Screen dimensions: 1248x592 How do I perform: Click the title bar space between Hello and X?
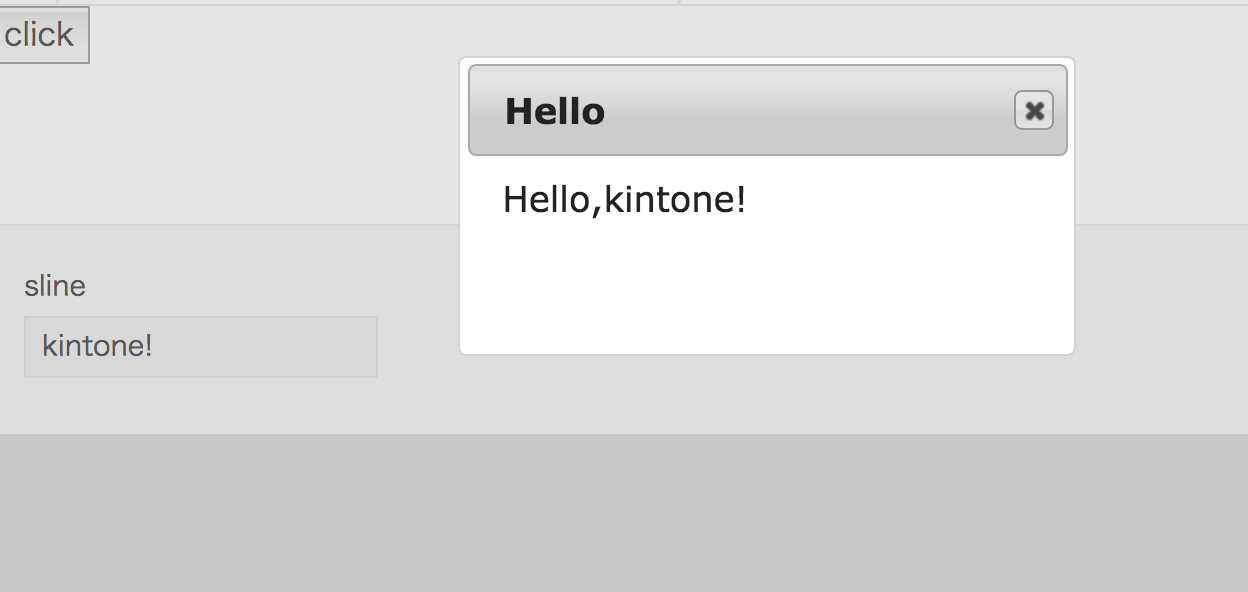[810, 110]
